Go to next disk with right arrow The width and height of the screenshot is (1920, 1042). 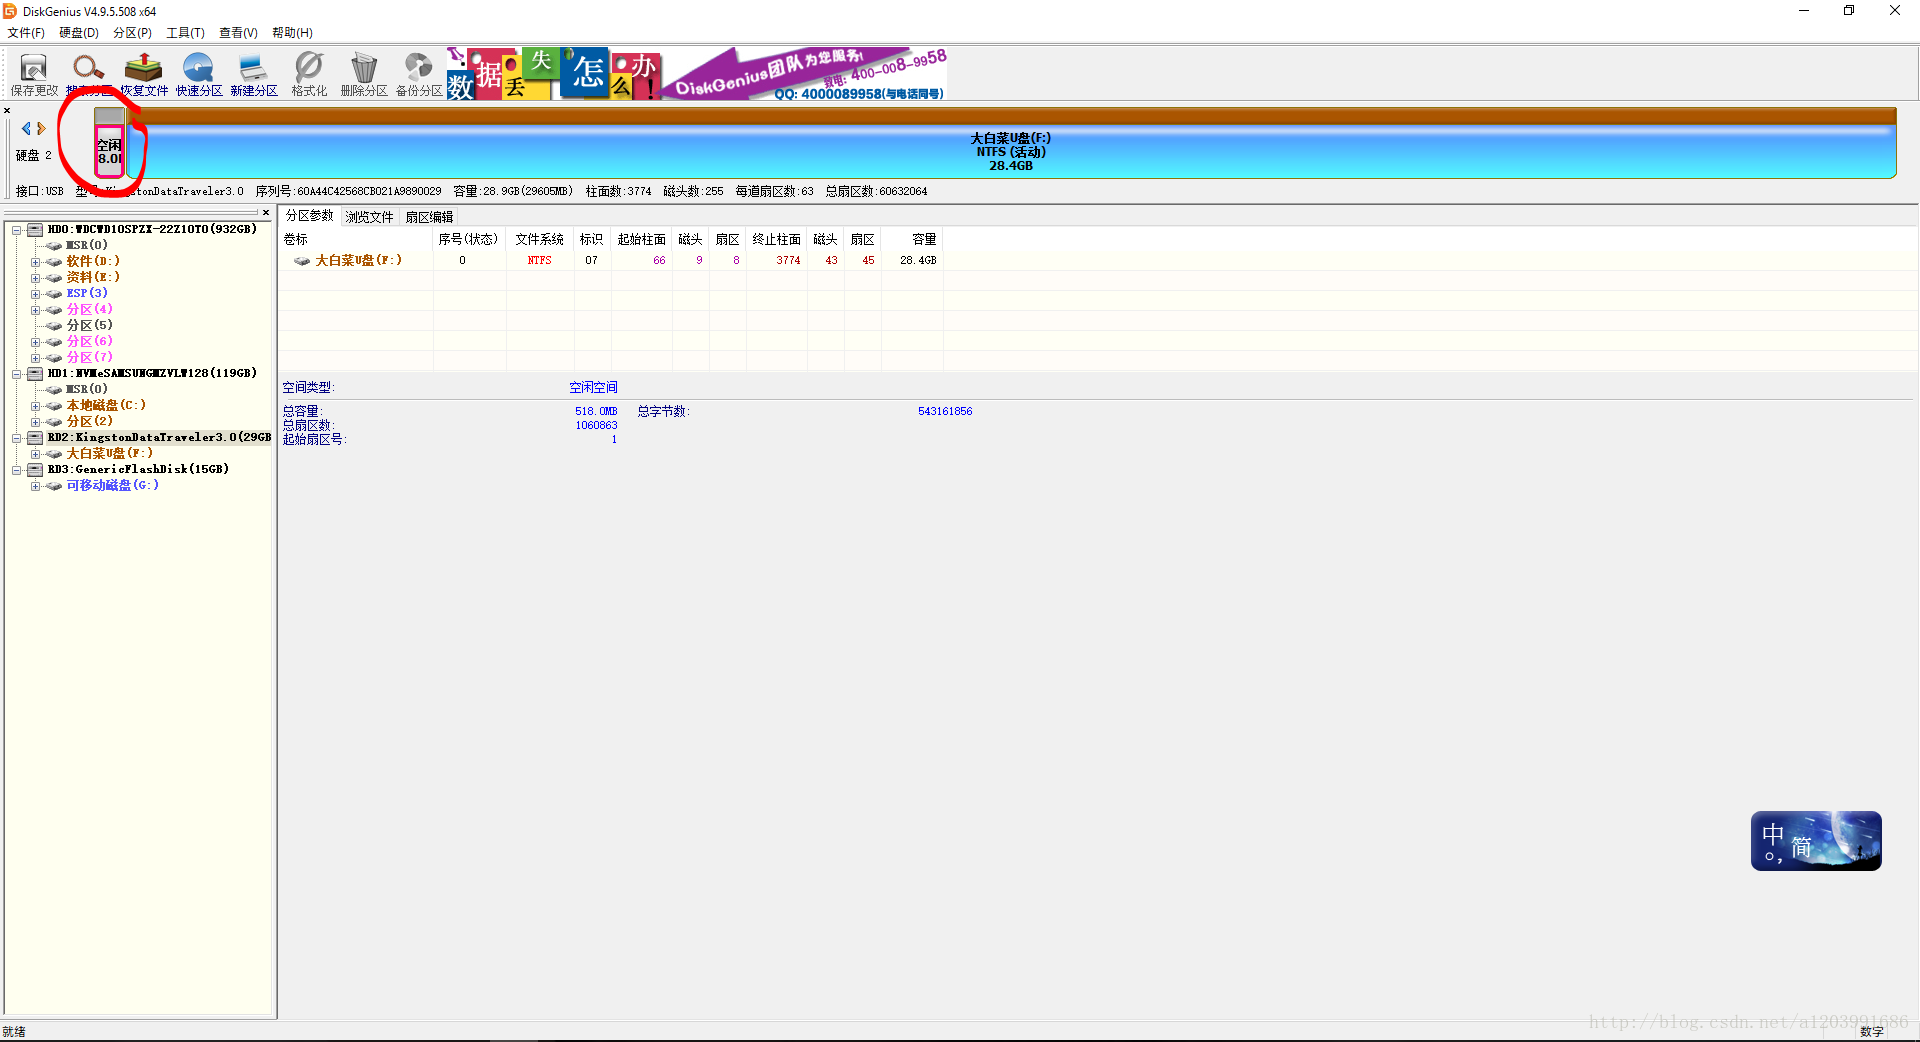point(42,129)
